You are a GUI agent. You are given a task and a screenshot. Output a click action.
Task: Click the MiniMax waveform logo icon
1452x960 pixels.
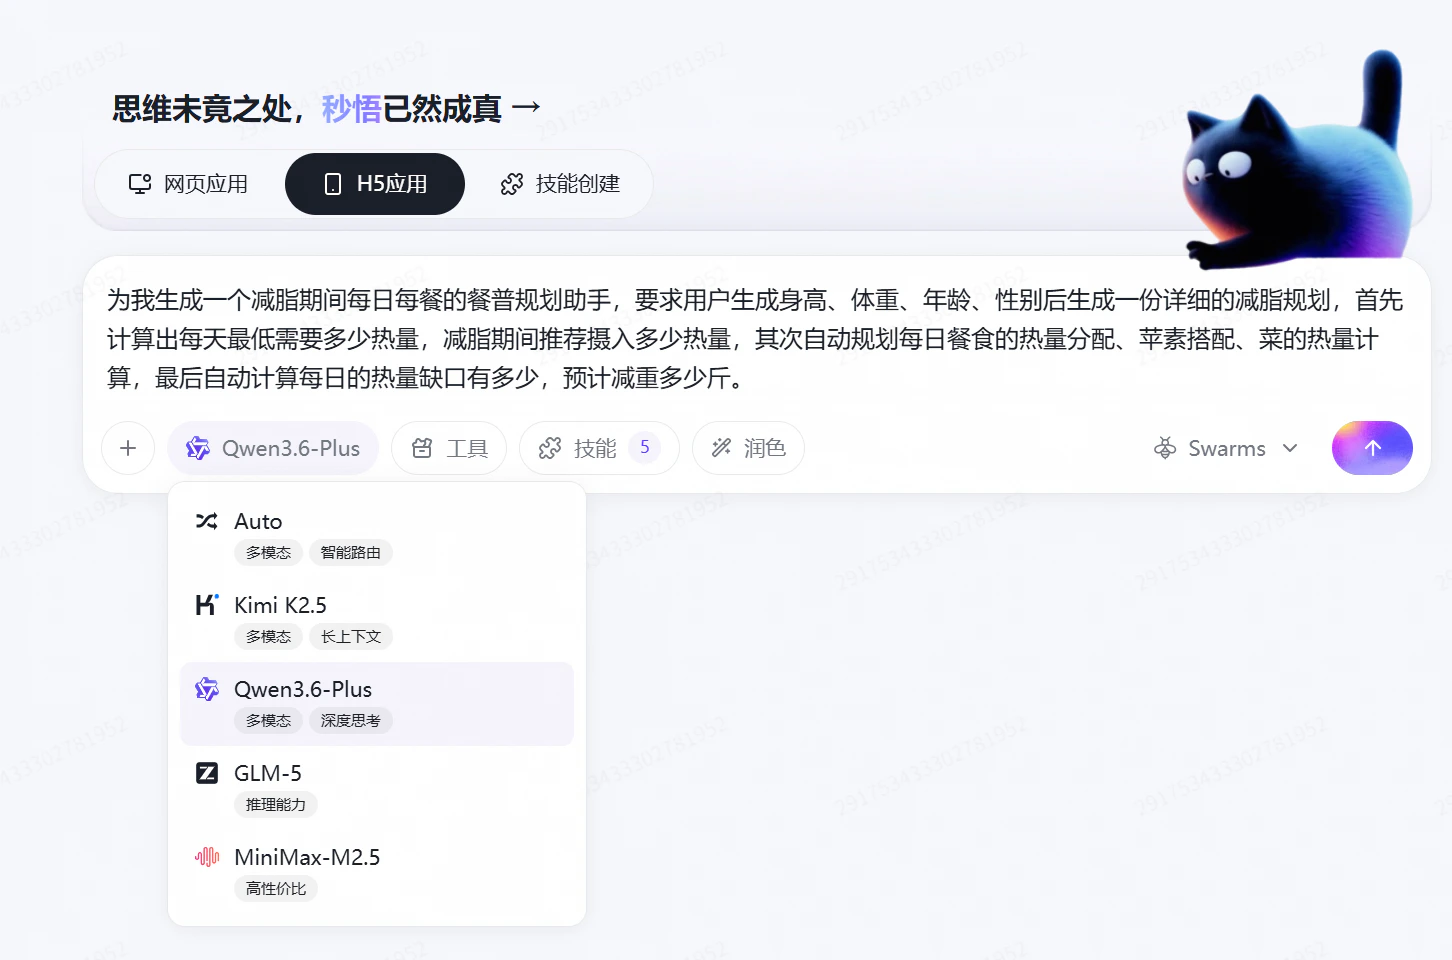(x=207, y=857)
